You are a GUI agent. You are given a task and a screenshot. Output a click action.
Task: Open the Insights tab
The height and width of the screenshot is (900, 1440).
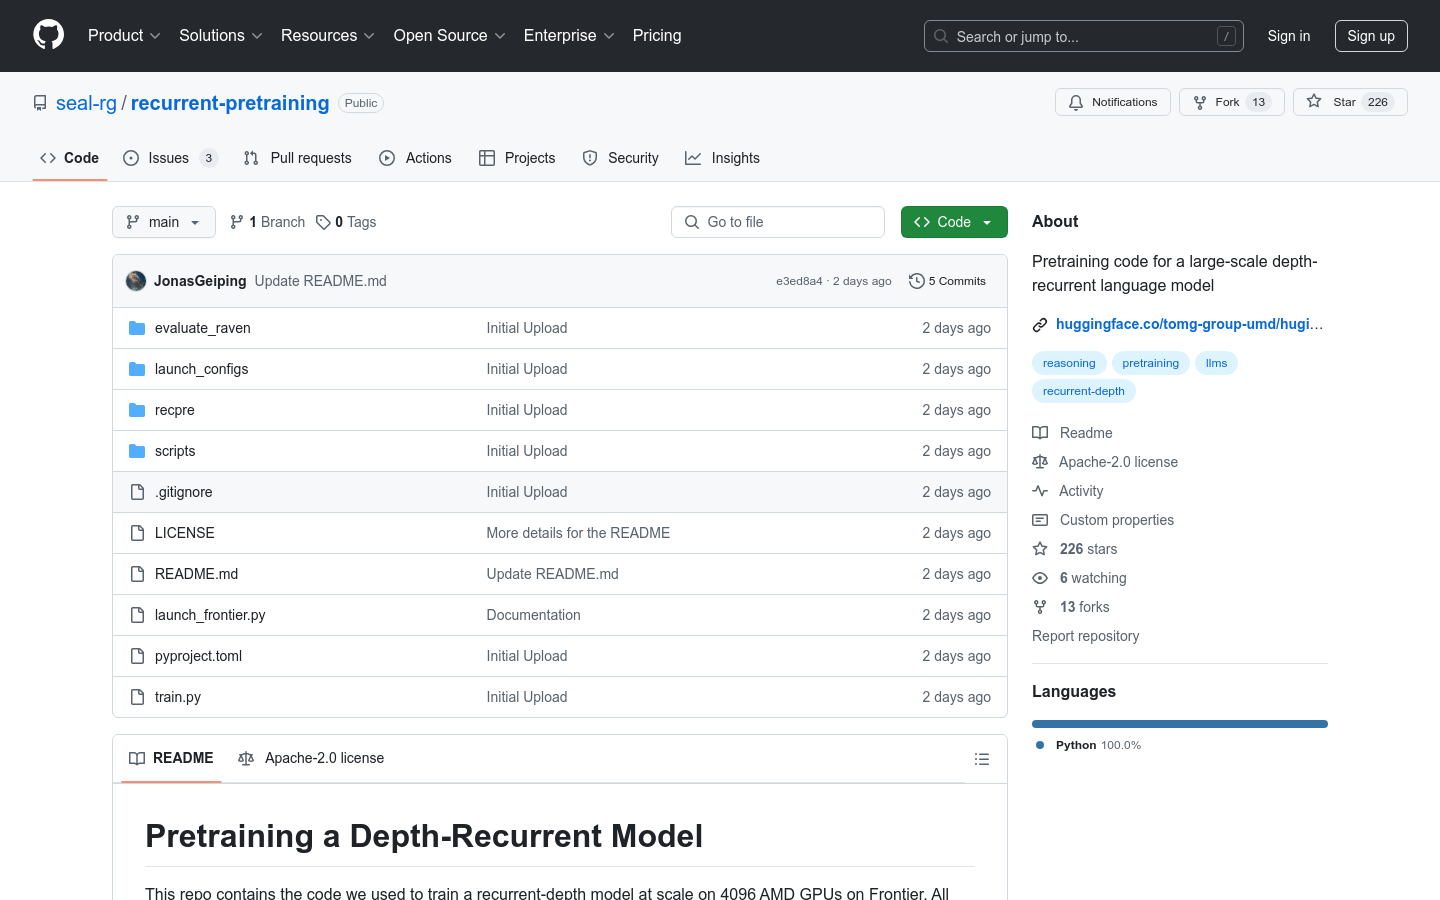tap(722, 158)
